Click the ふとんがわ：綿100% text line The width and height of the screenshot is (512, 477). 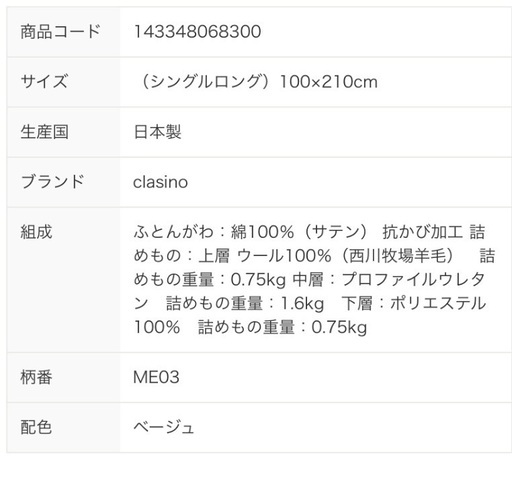(x=213, y=232)
